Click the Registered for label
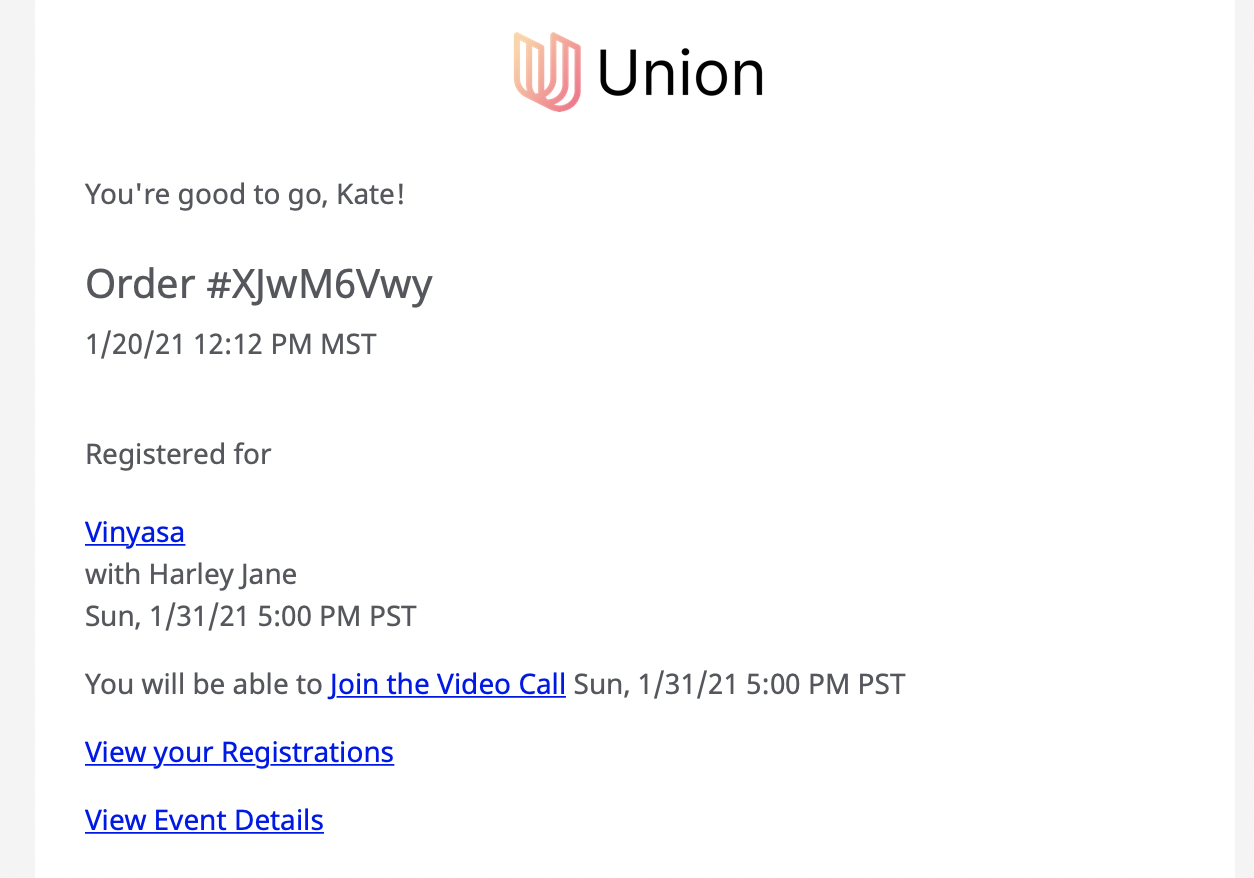1254x878 pixels. 178,455
